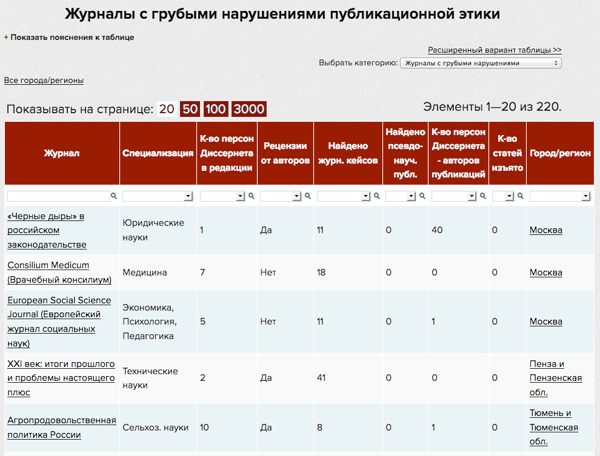This screenshot has height=456, width=600.
Task: Click the Все города/регионы link
Action: tap(44, 80)
